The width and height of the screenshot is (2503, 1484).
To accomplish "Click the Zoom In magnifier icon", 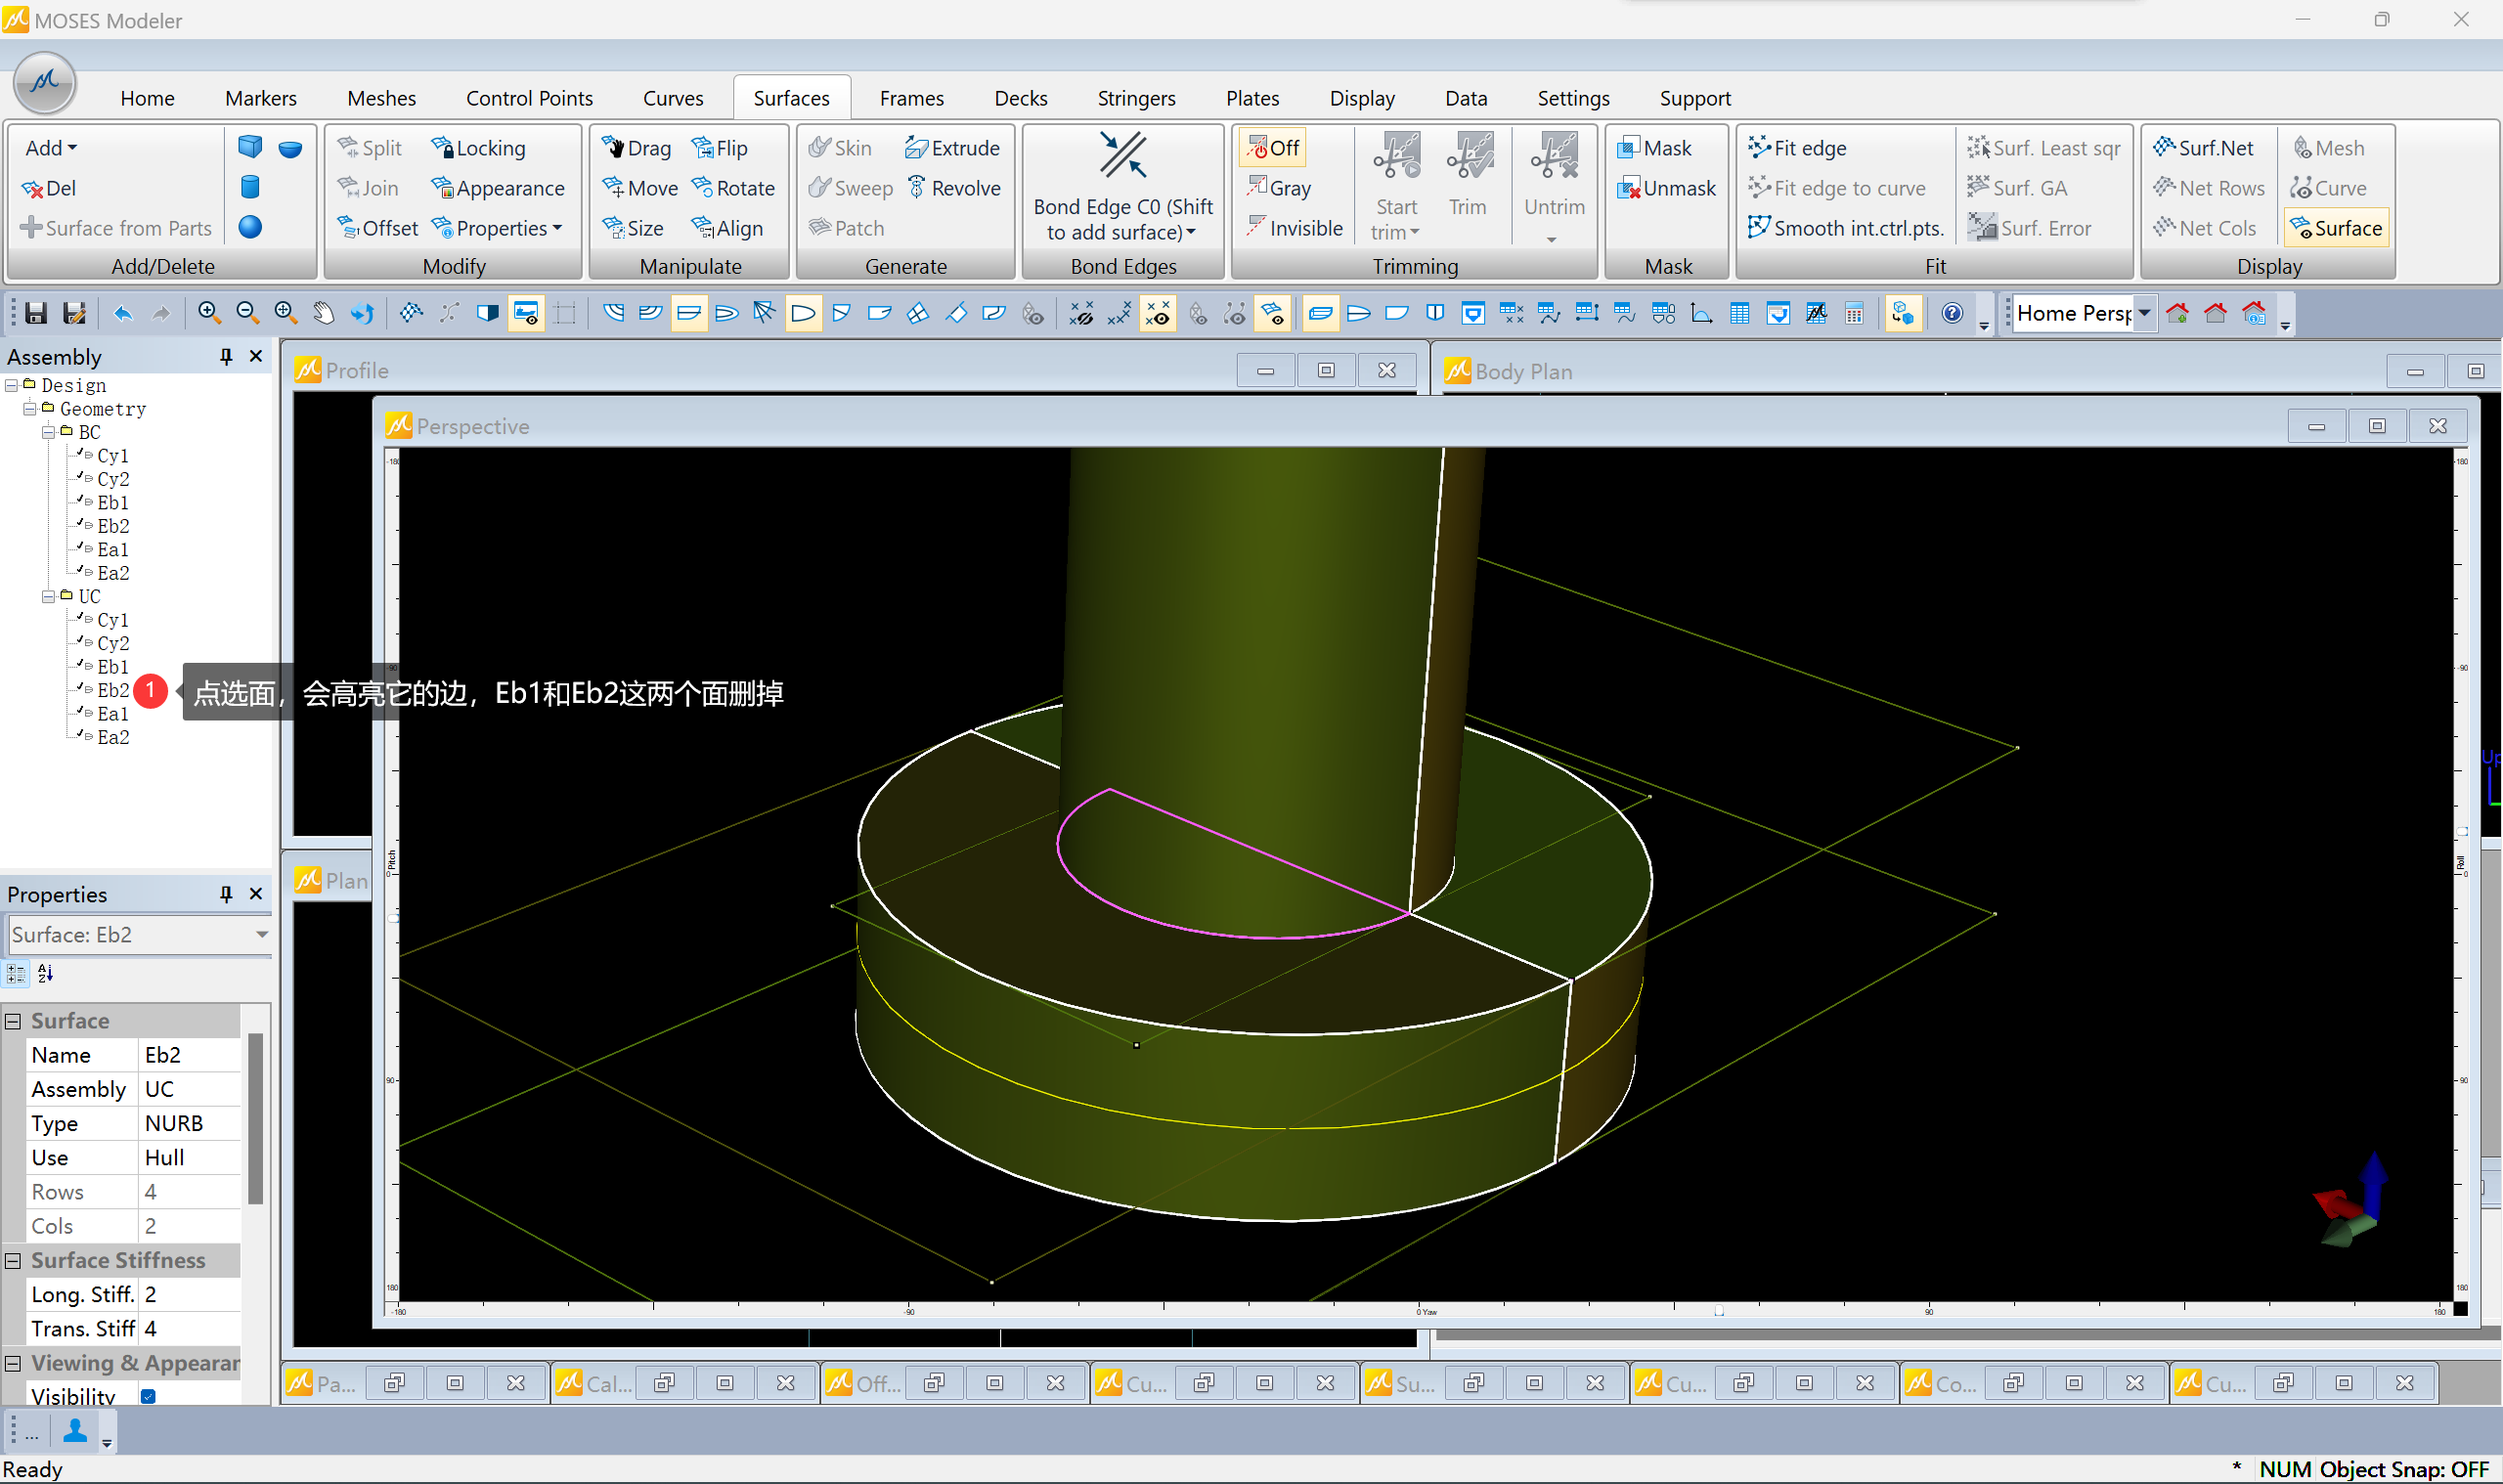I will click(x=208, y=313).
